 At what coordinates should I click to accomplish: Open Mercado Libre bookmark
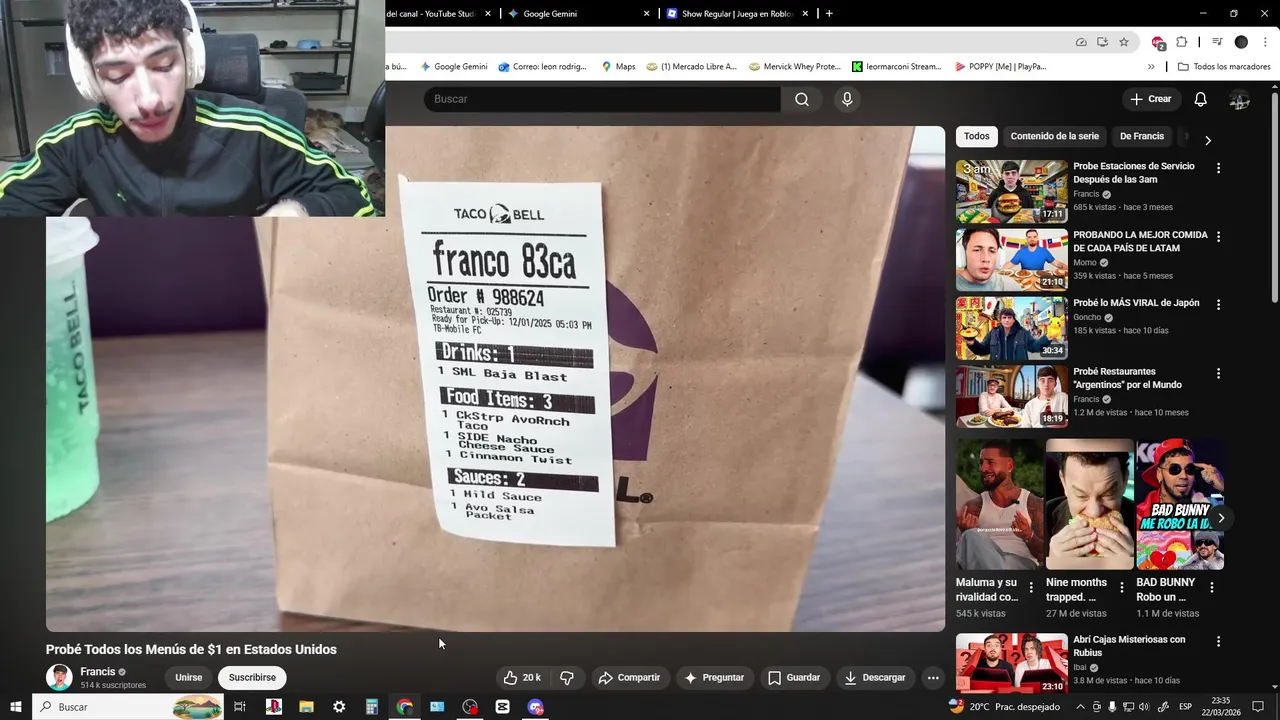pos(691,67)
